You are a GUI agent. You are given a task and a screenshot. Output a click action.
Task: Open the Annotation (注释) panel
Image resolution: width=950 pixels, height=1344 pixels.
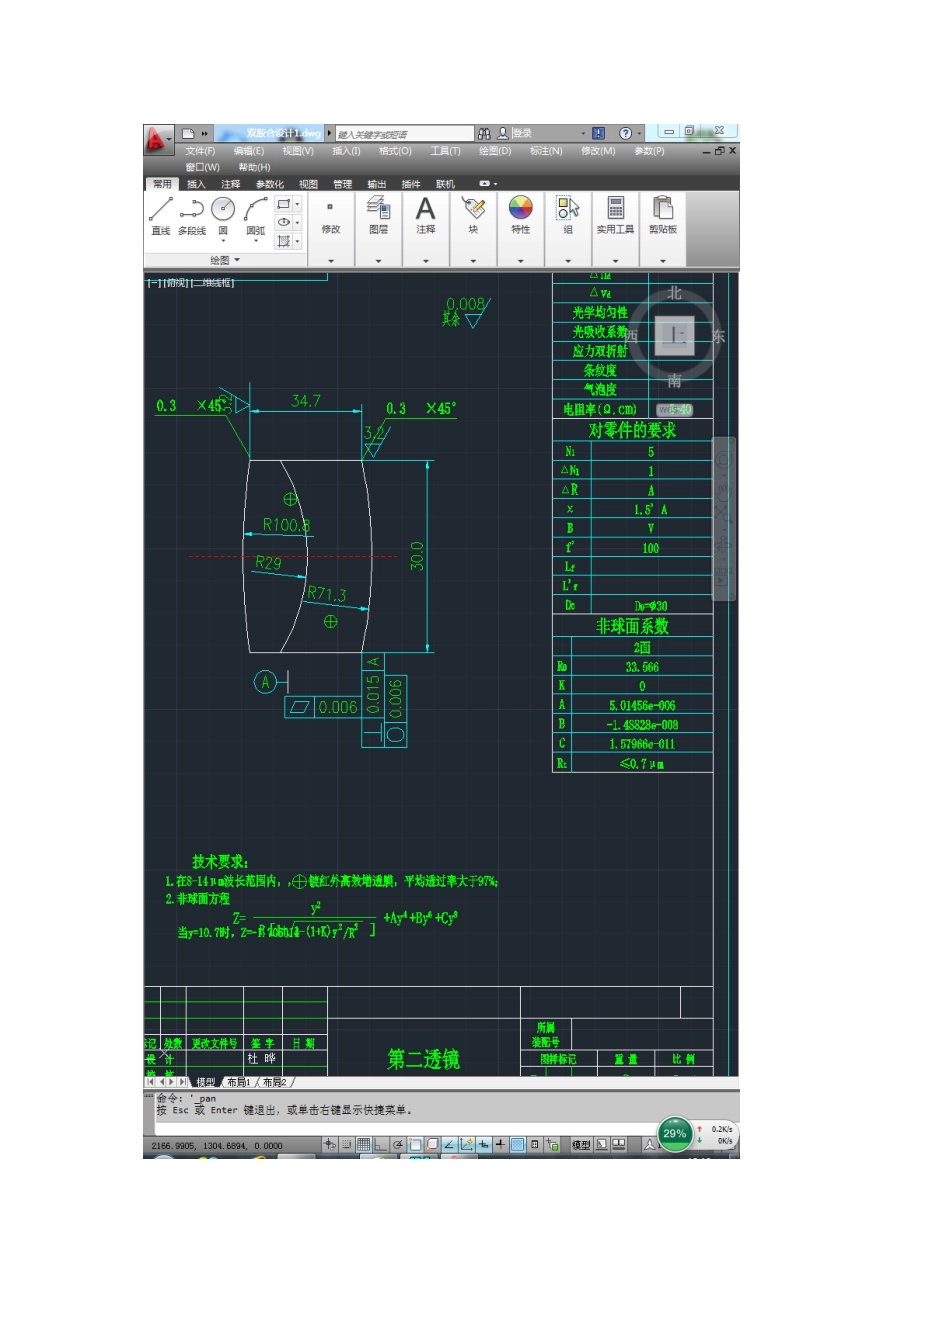[426, 215]
